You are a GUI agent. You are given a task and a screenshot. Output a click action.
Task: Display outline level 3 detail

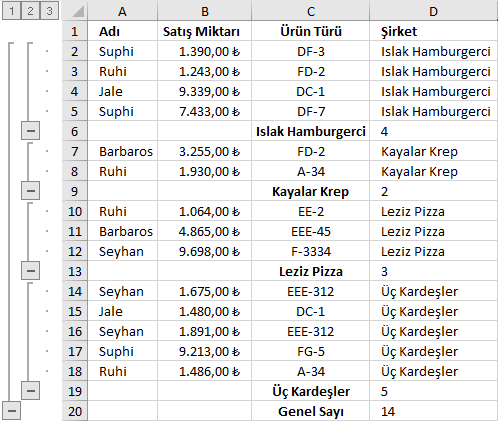[x=49, y=11]
